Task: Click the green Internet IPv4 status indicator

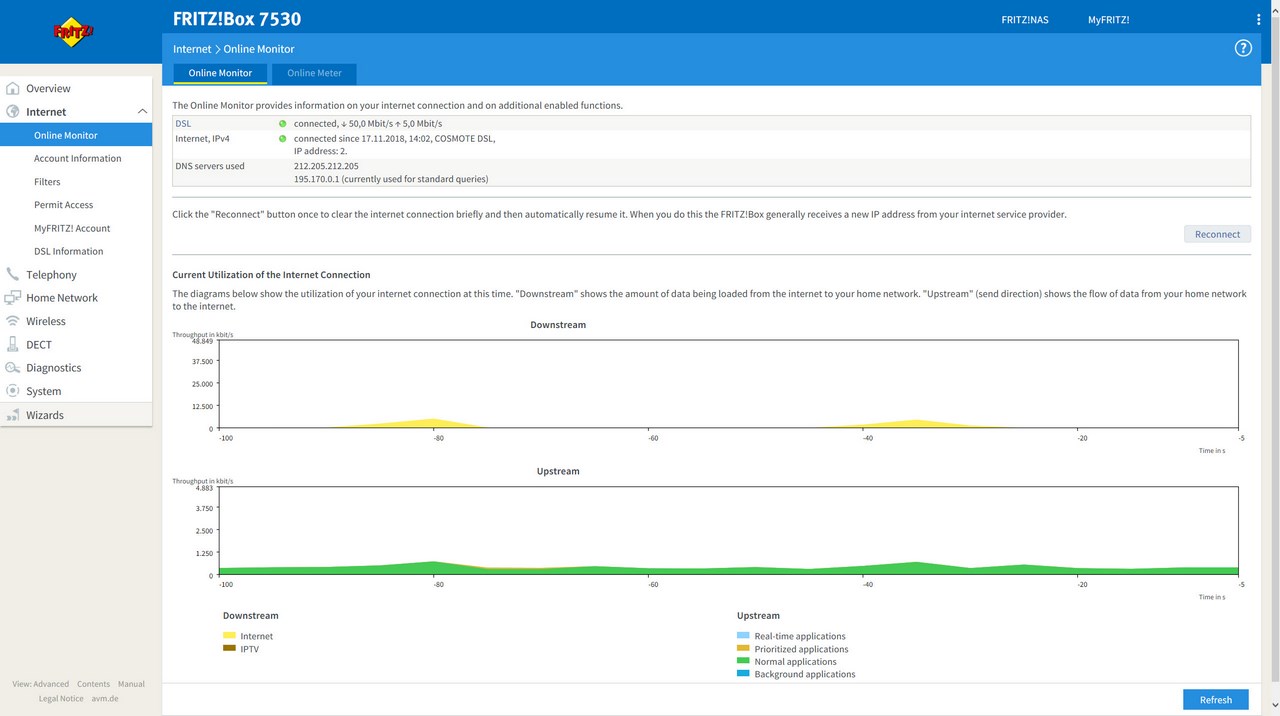Action: click(x=283, y=139)
